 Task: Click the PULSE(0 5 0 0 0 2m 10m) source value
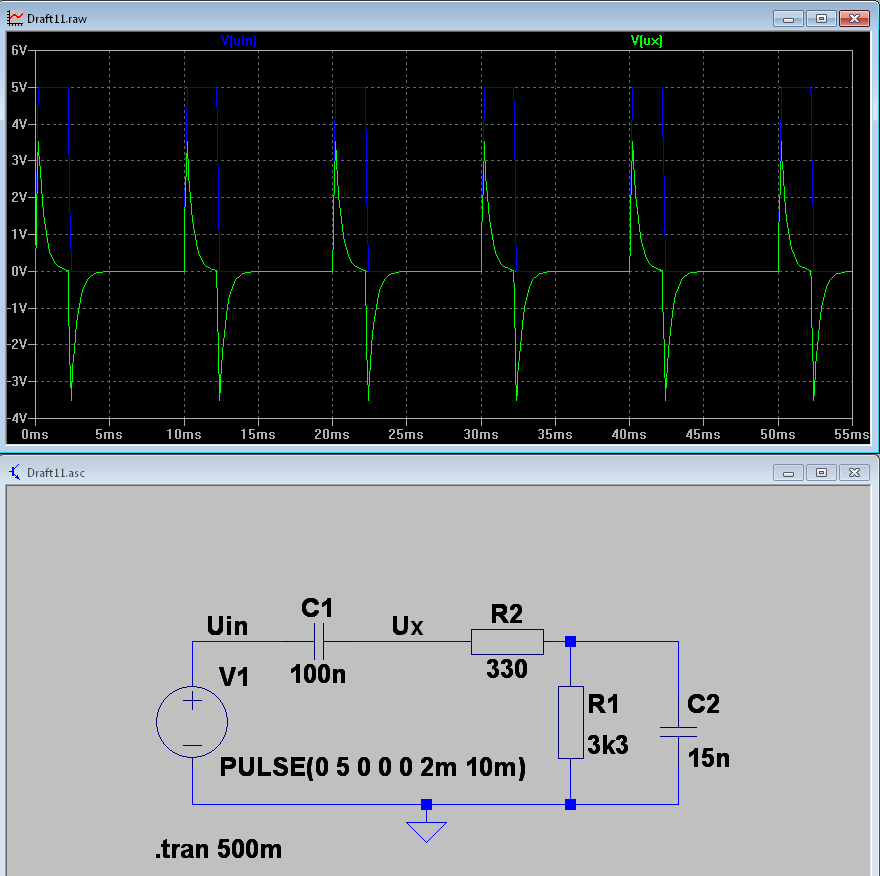pos(373,767)
